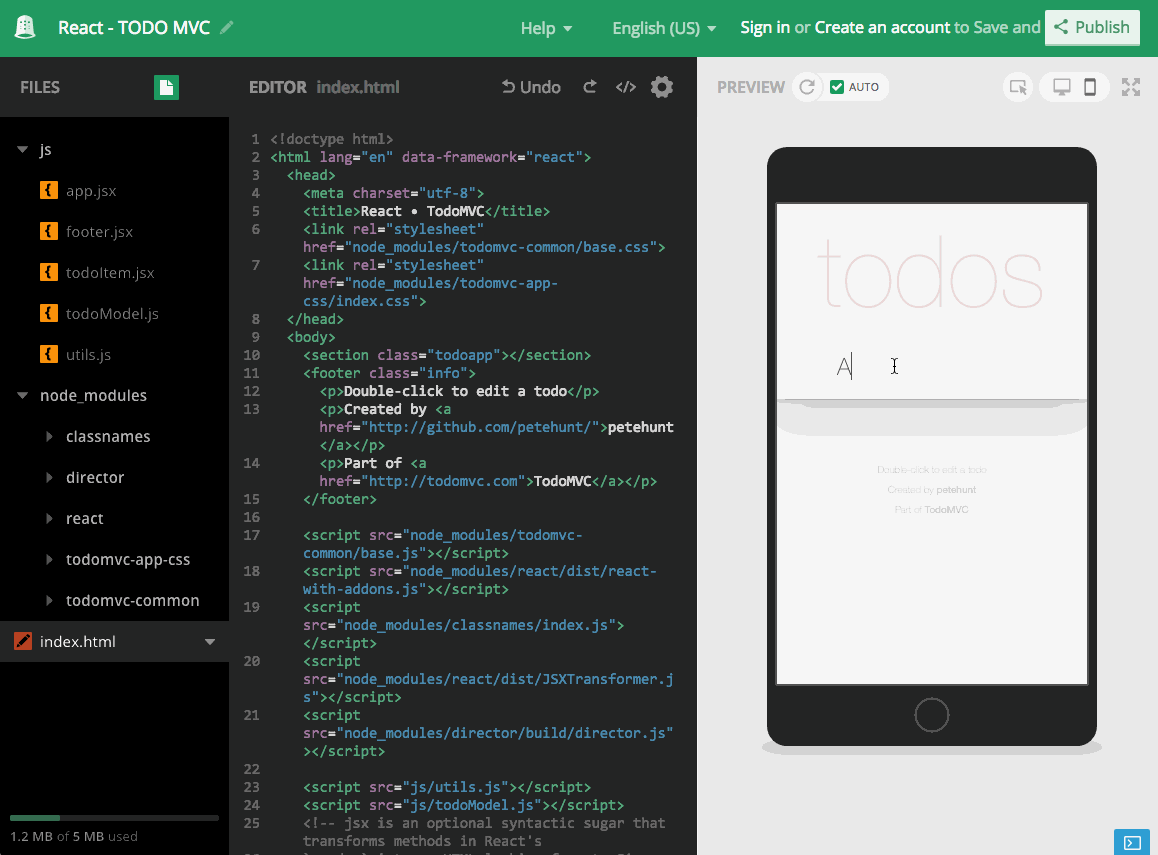The image size is (1158, 855).
Task: Switch preview to mobile phone view
Action: tap(1091, 87)
